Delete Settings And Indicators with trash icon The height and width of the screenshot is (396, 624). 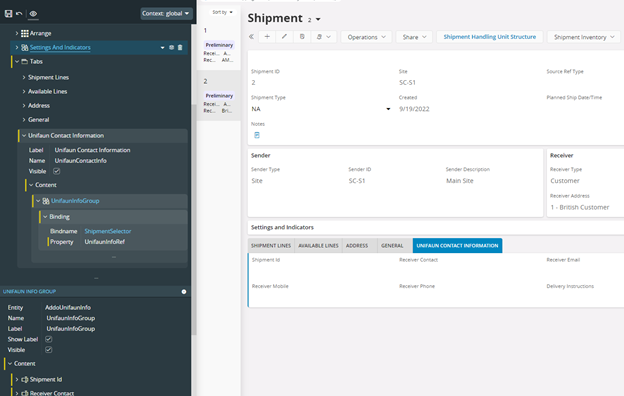point(180,47)
